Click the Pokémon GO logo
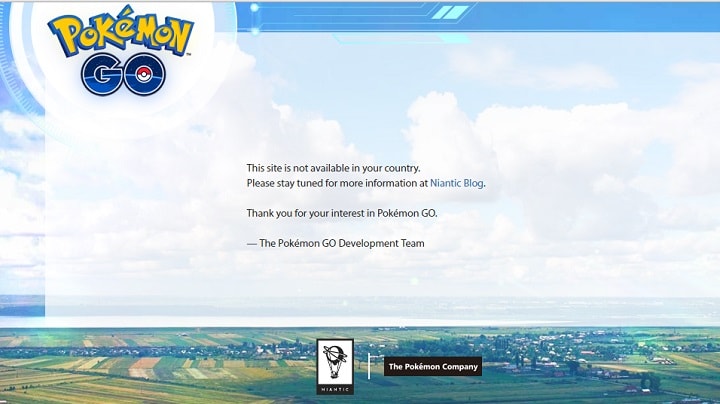This screenshot has height=404, width=720. tap(122, 56)
